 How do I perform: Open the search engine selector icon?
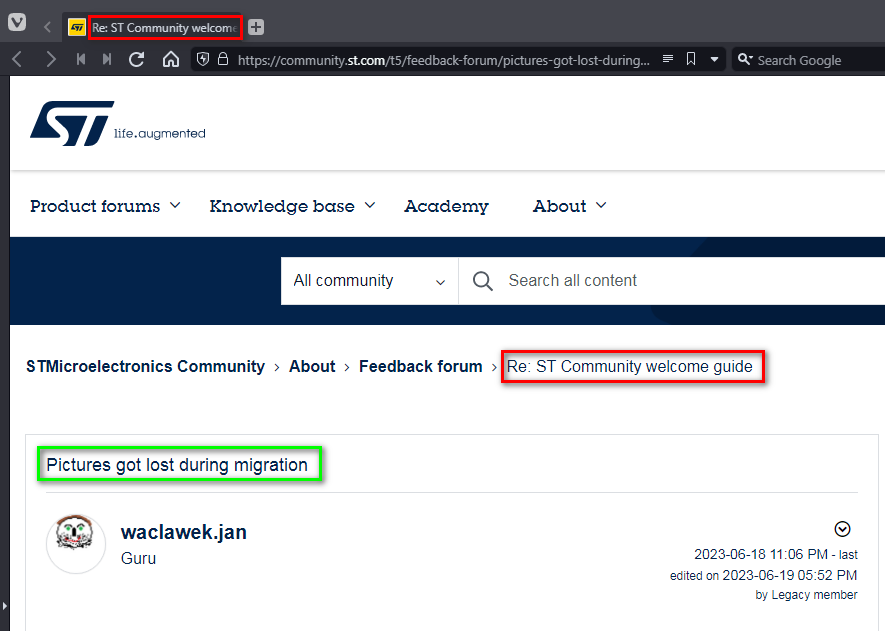tap(745, 59)
